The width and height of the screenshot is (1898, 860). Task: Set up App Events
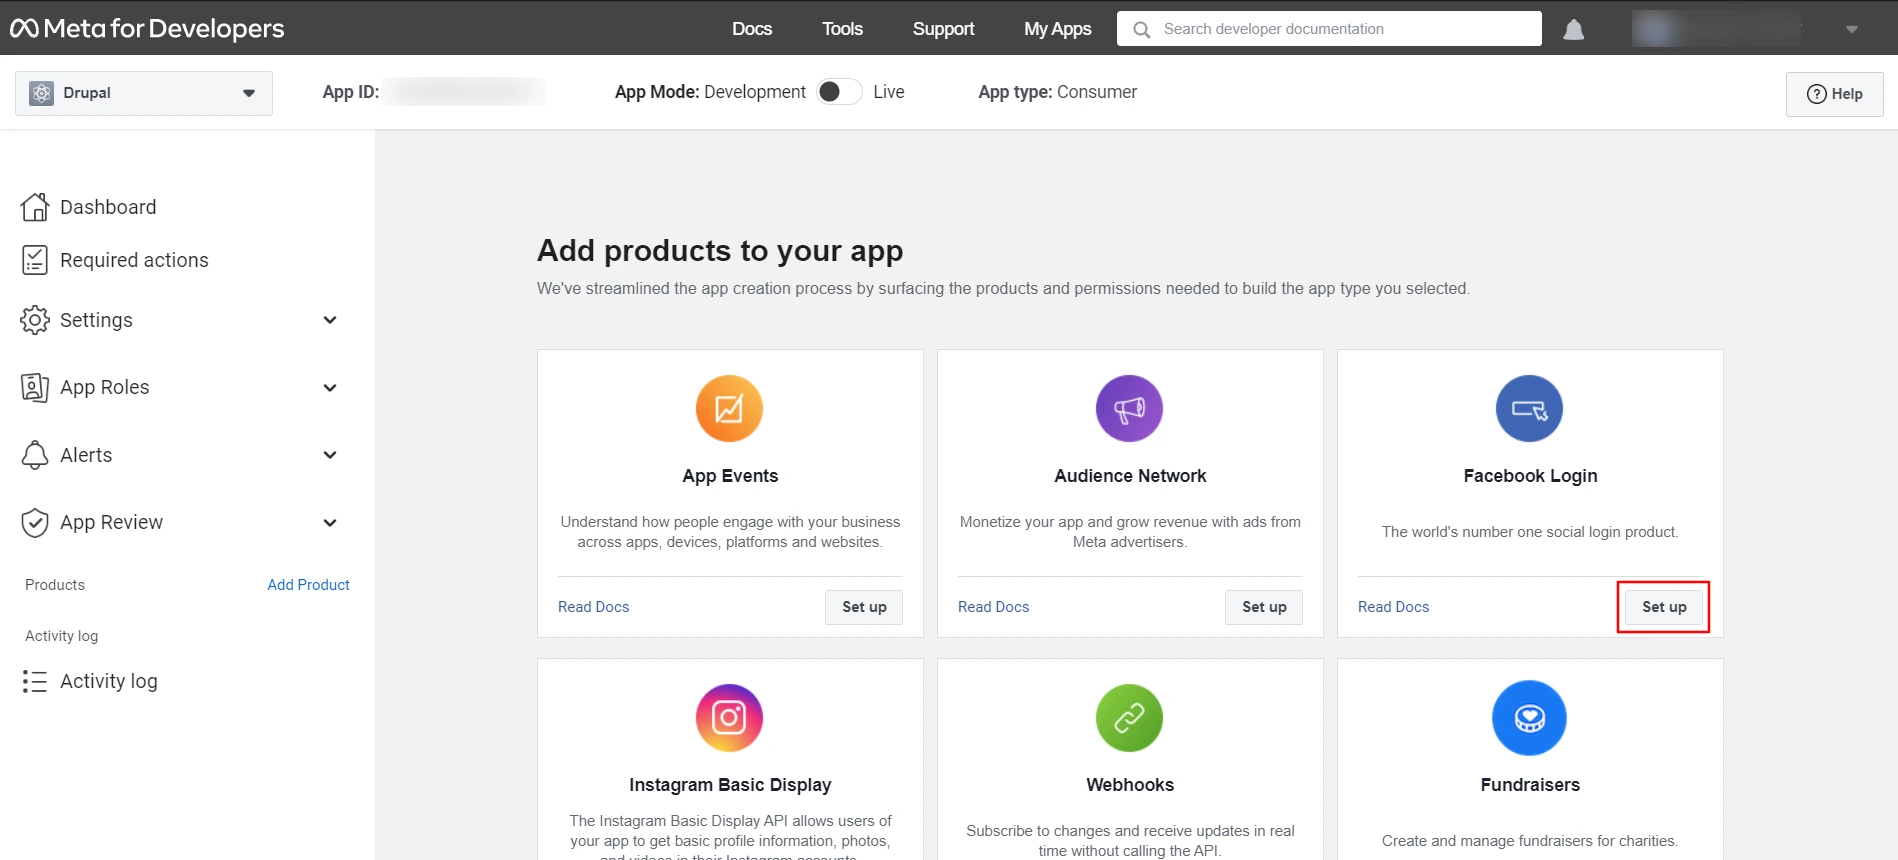864,607
